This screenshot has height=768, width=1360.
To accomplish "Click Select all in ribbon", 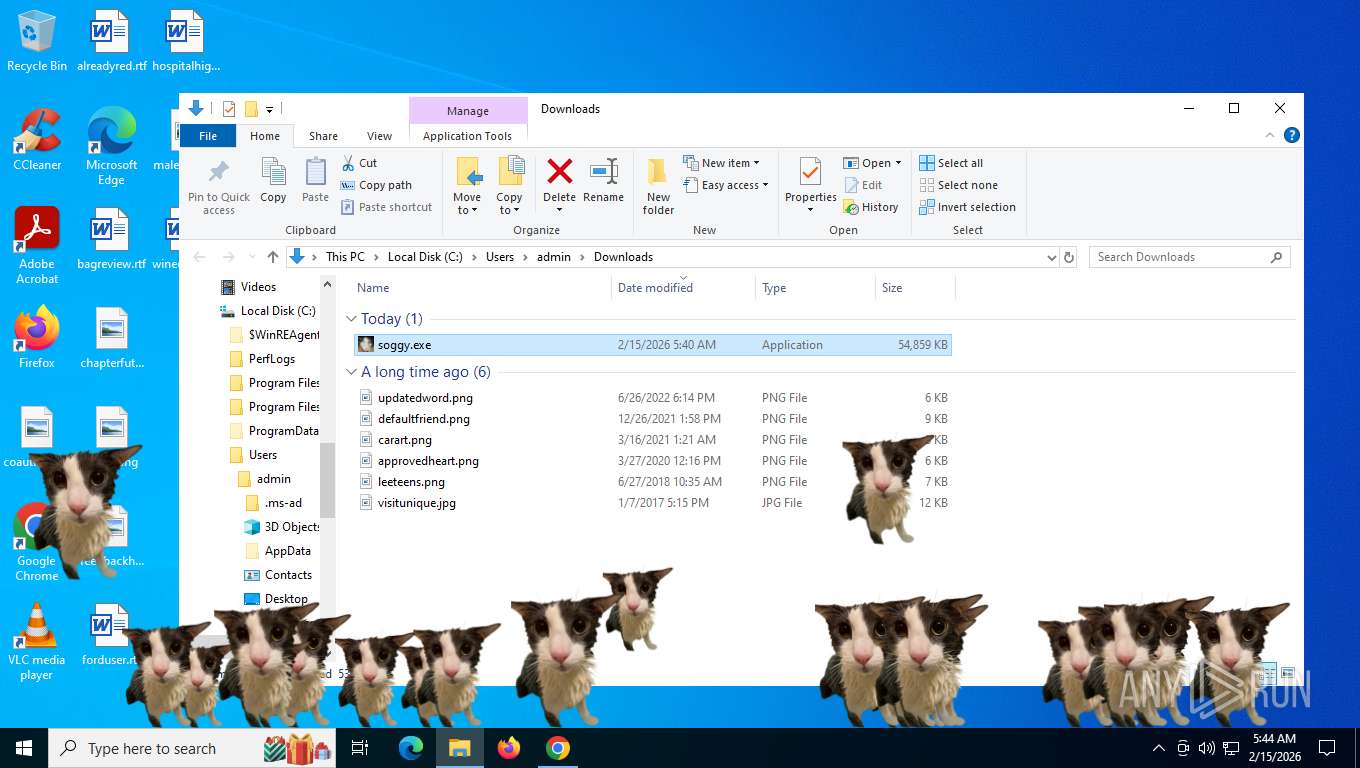I will 951,163.
